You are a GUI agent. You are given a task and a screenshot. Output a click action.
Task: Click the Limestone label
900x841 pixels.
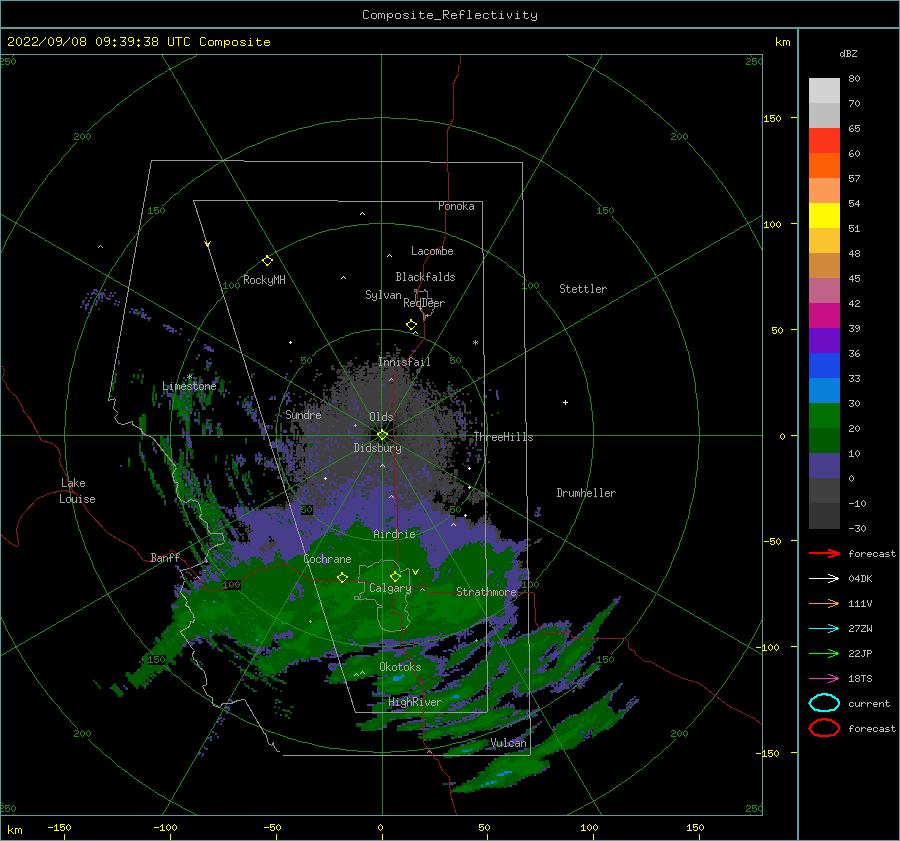point(189,386)
